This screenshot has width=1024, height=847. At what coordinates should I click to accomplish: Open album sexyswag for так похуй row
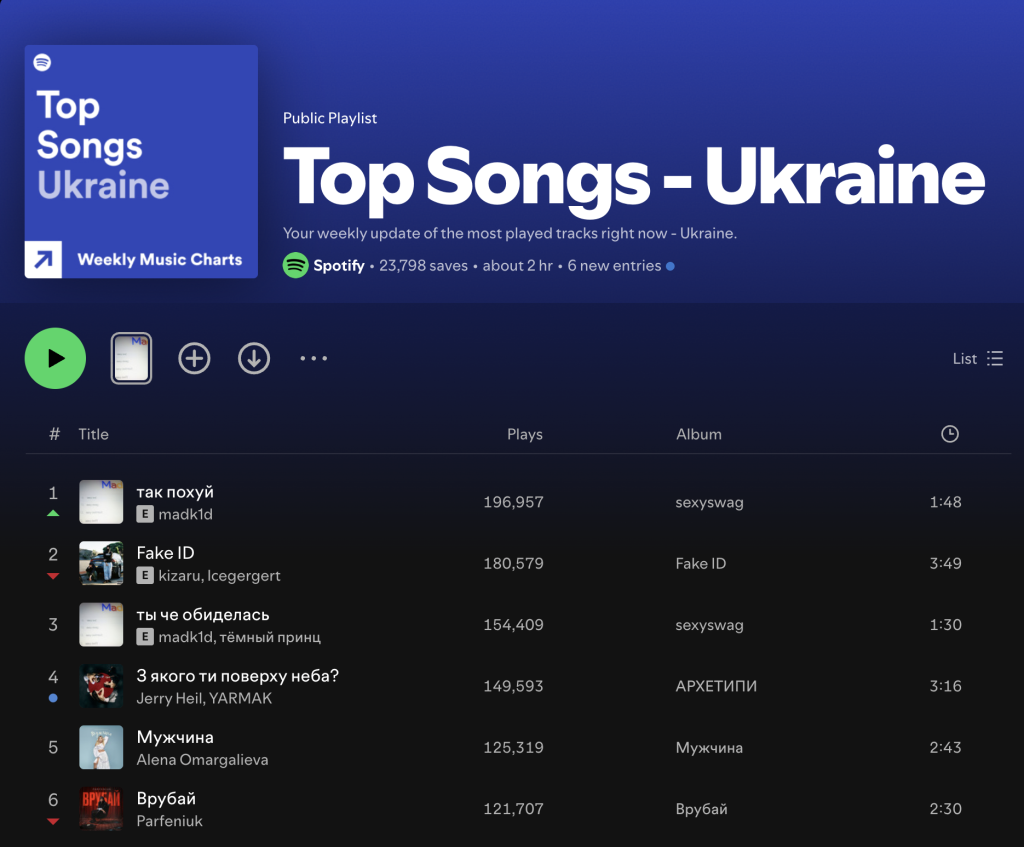[709, 502]
